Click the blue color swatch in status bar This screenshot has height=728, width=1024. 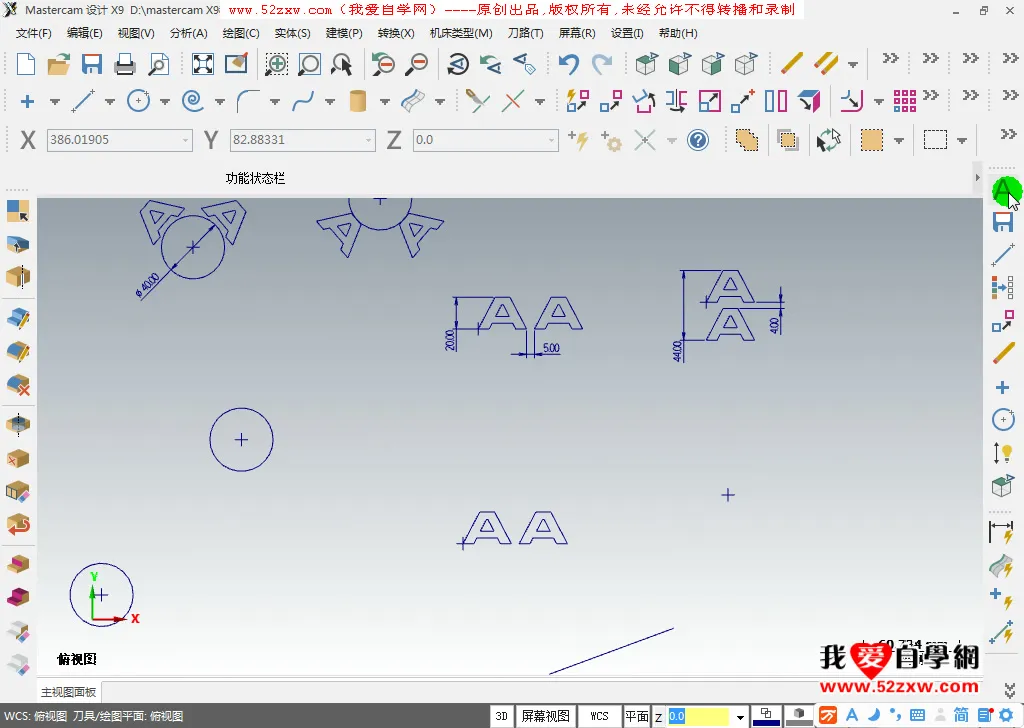(766, 716)
